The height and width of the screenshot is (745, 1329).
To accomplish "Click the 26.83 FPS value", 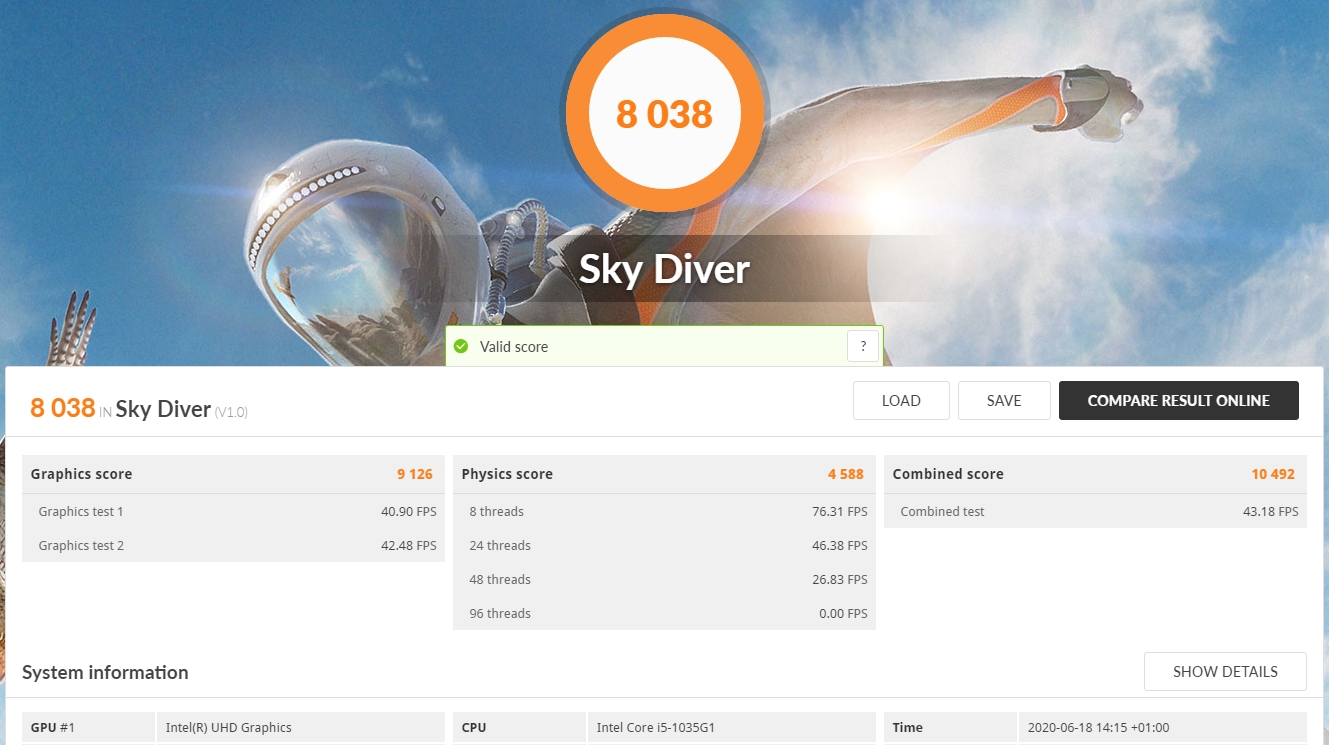I will [x=840, y=580].
